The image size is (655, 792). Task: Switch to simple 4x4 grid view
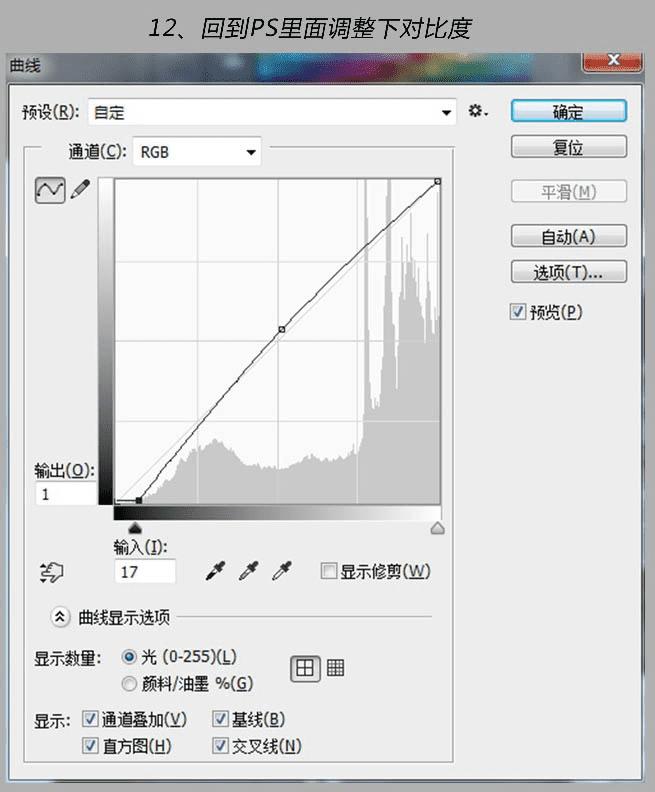click(305, 668)
